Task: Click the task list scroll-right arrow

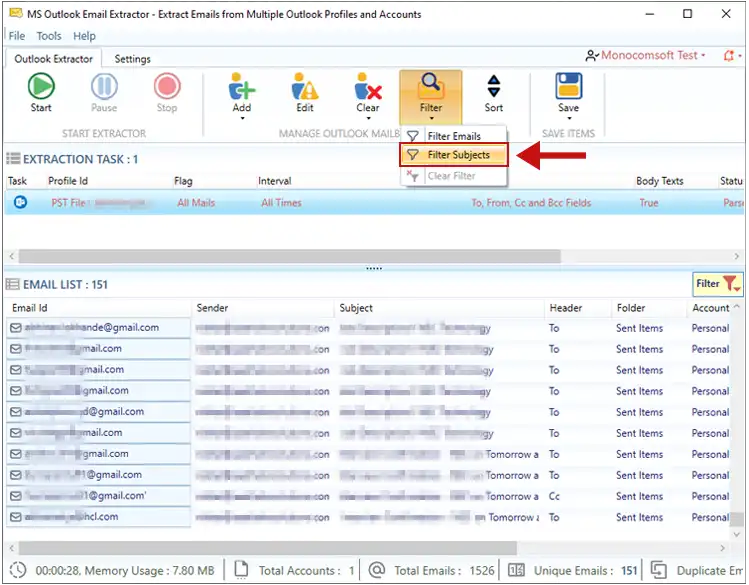Action: (737, 256)
